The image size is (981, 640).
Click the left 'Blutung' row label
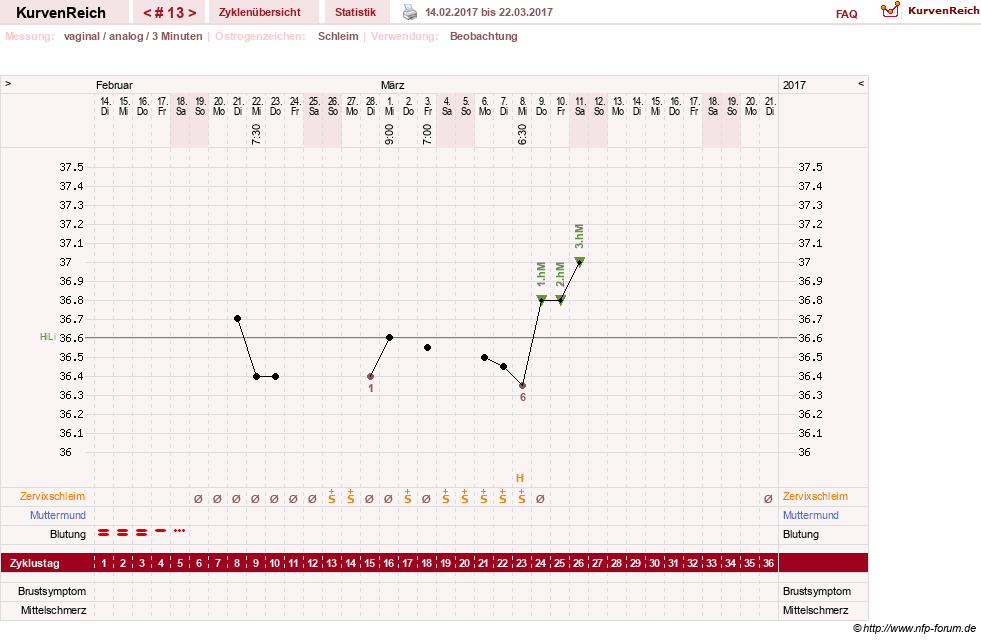point(68,534)
